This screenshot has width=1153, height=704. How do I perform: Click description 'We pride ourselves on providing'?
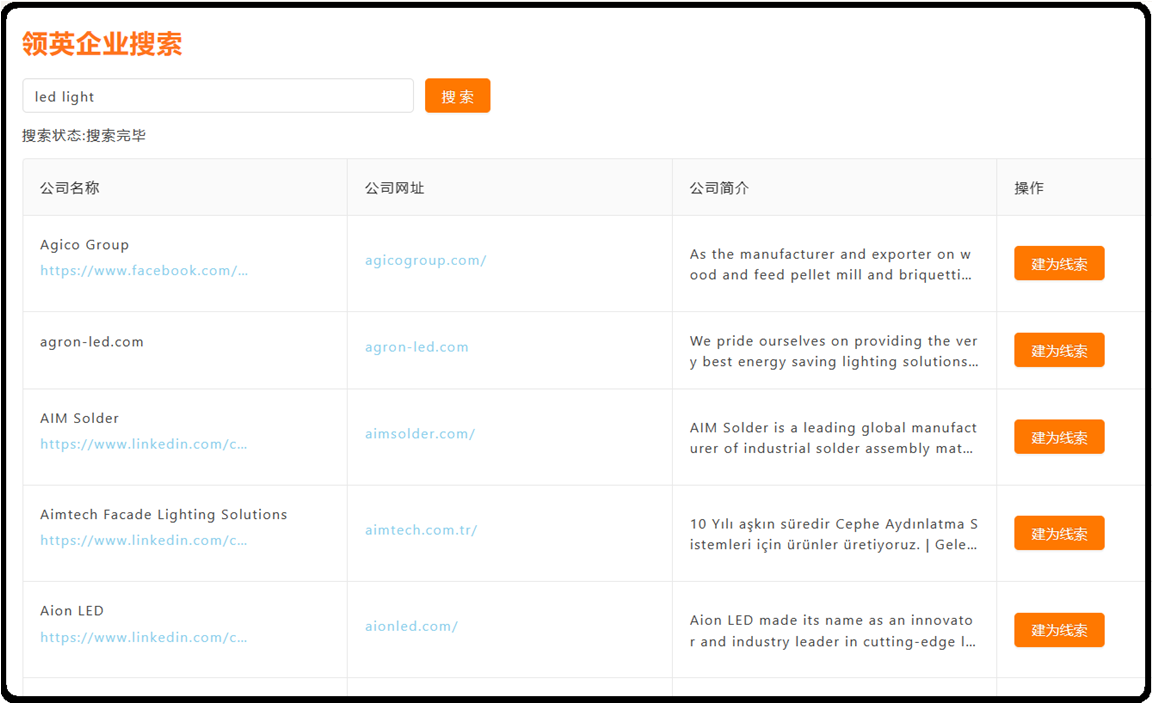click(834, 351)
